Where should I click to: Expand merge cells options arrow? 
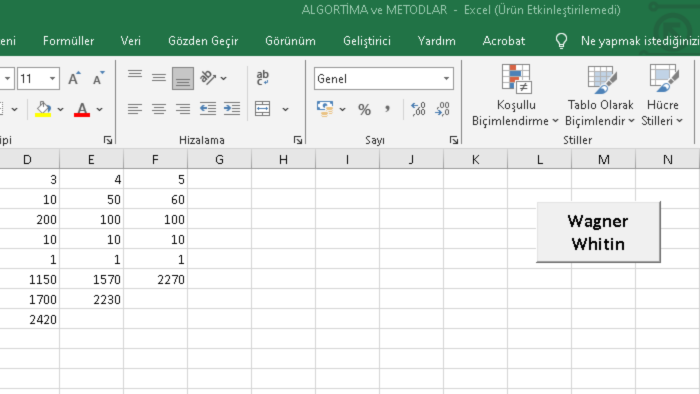285,109
